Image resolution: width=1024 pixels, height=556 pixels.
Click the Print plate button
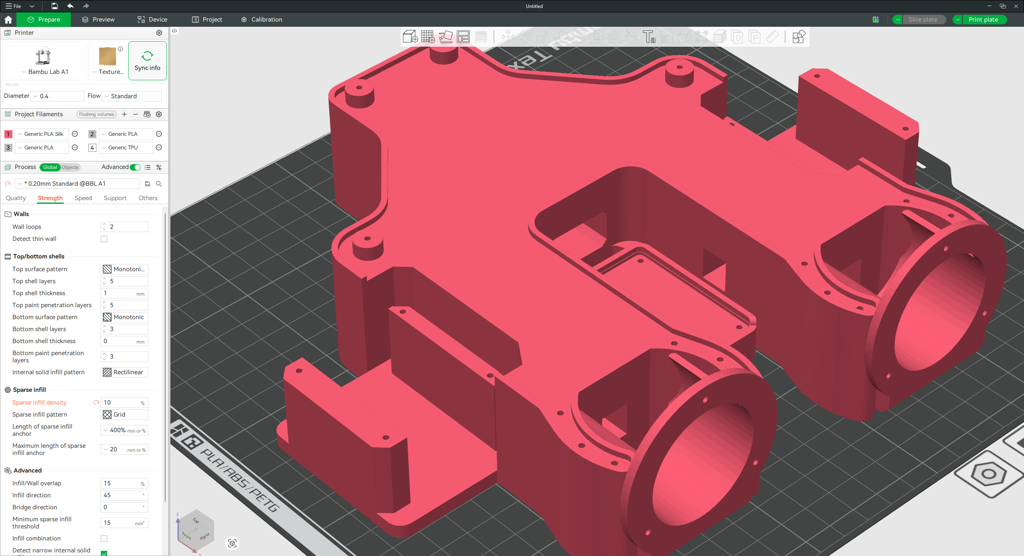click(x=983, y=20)
